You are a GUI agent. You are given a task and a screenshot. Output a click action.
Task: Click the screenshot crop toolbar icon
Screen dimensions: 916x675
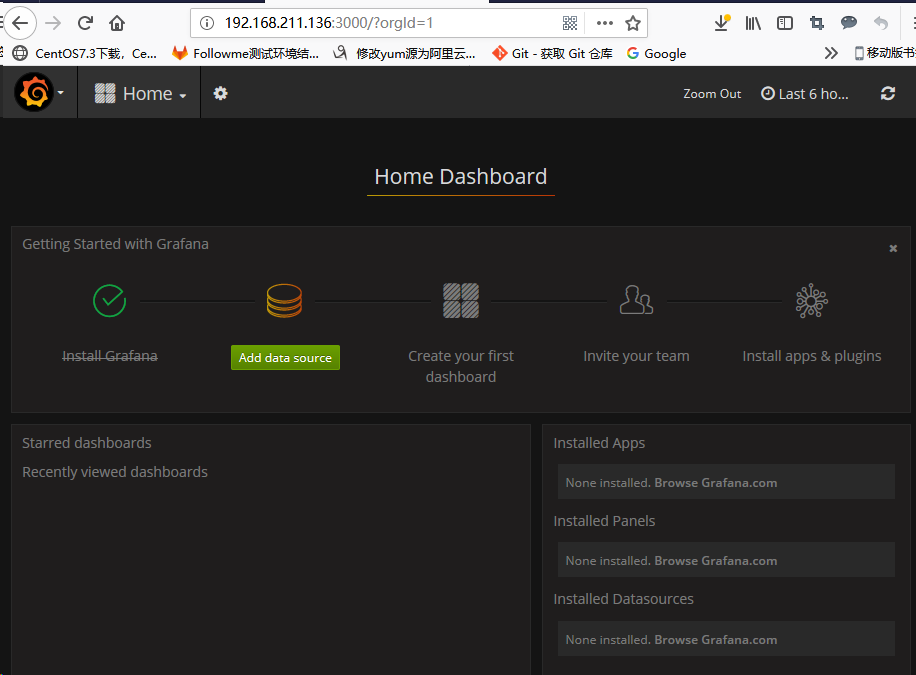coord(817,23)
